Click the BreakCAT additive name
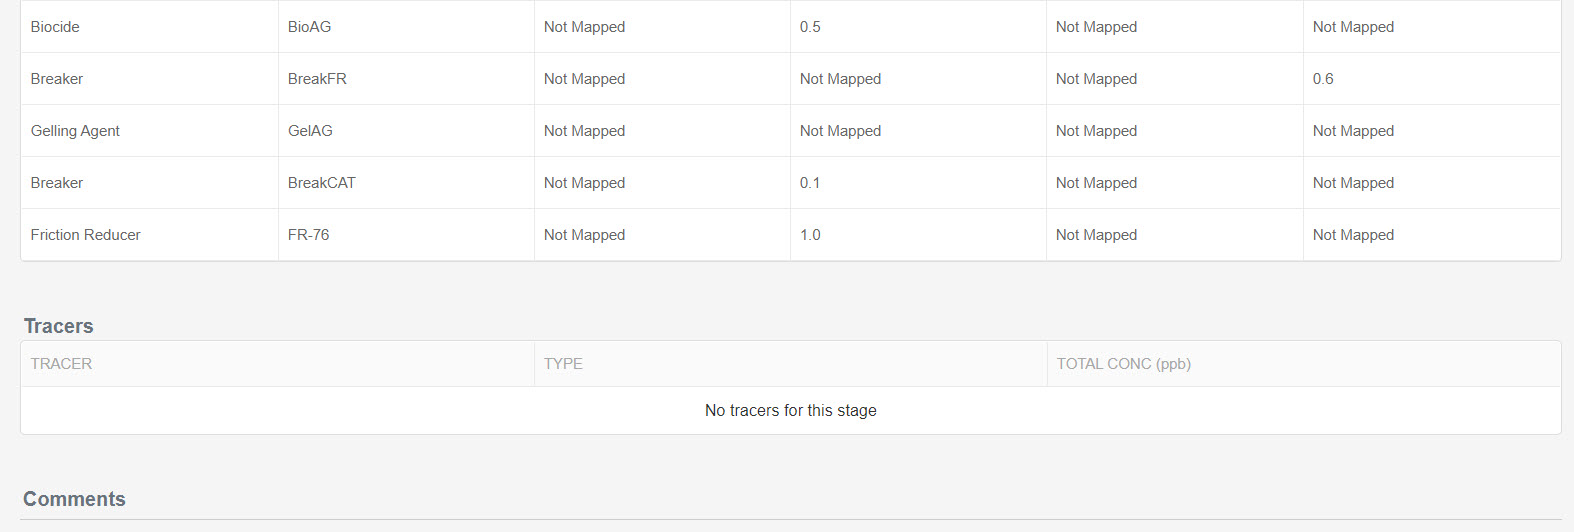Screen dimensions: 1574x532 [321, 183]
